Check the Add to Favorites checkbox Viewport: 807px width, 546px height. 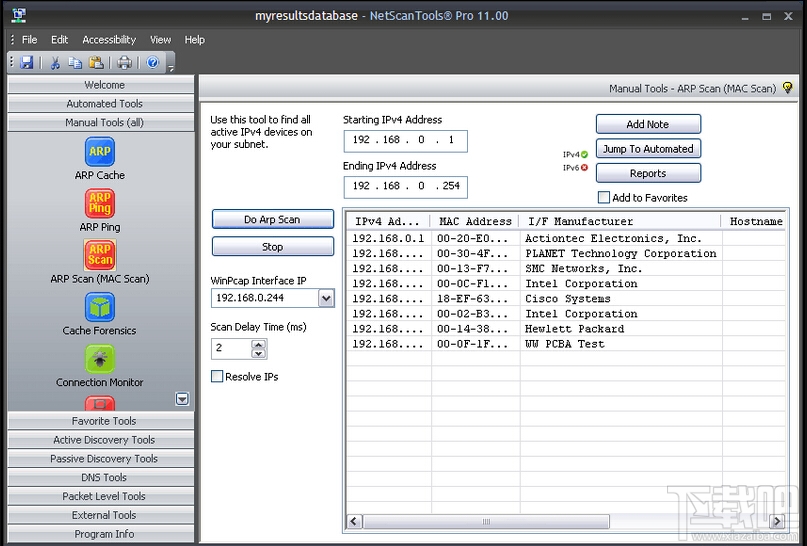(x=604, y=198)
